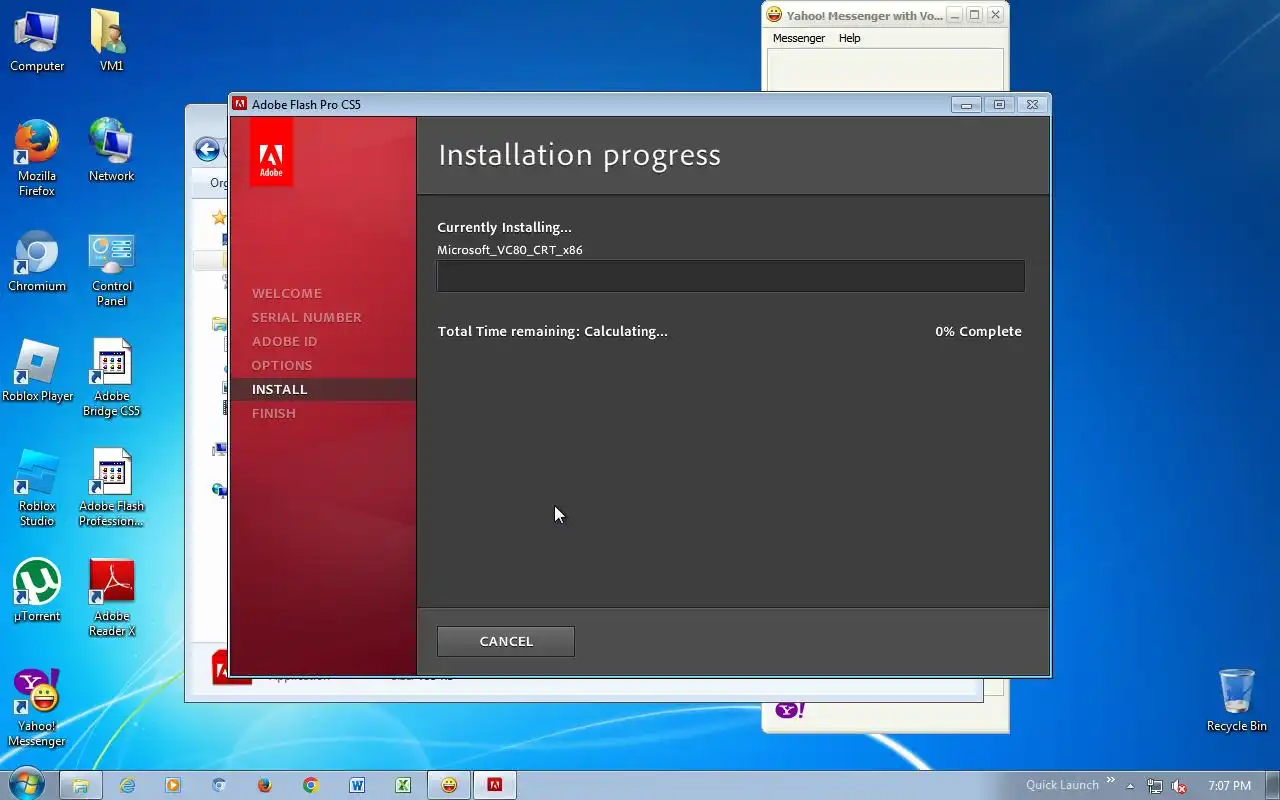Open the Computer desktop icon

pyautogui.click(x=37, y=41)
